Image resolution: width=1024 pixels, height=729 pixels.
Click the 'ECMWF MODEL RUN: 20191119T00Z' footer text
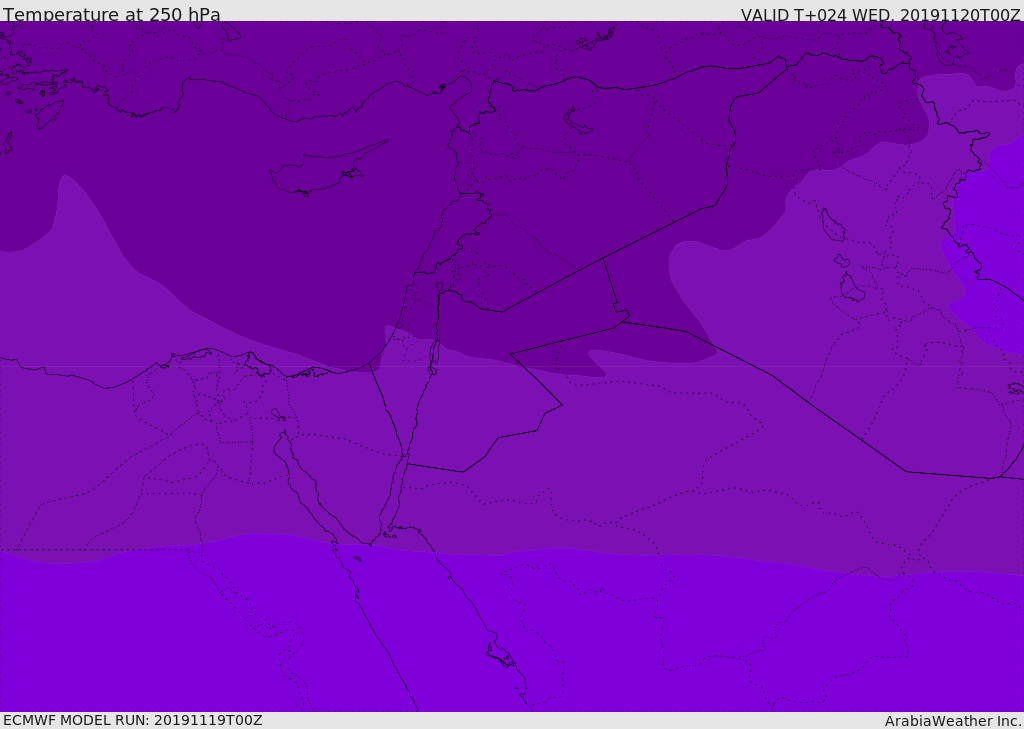coord(133,720)
